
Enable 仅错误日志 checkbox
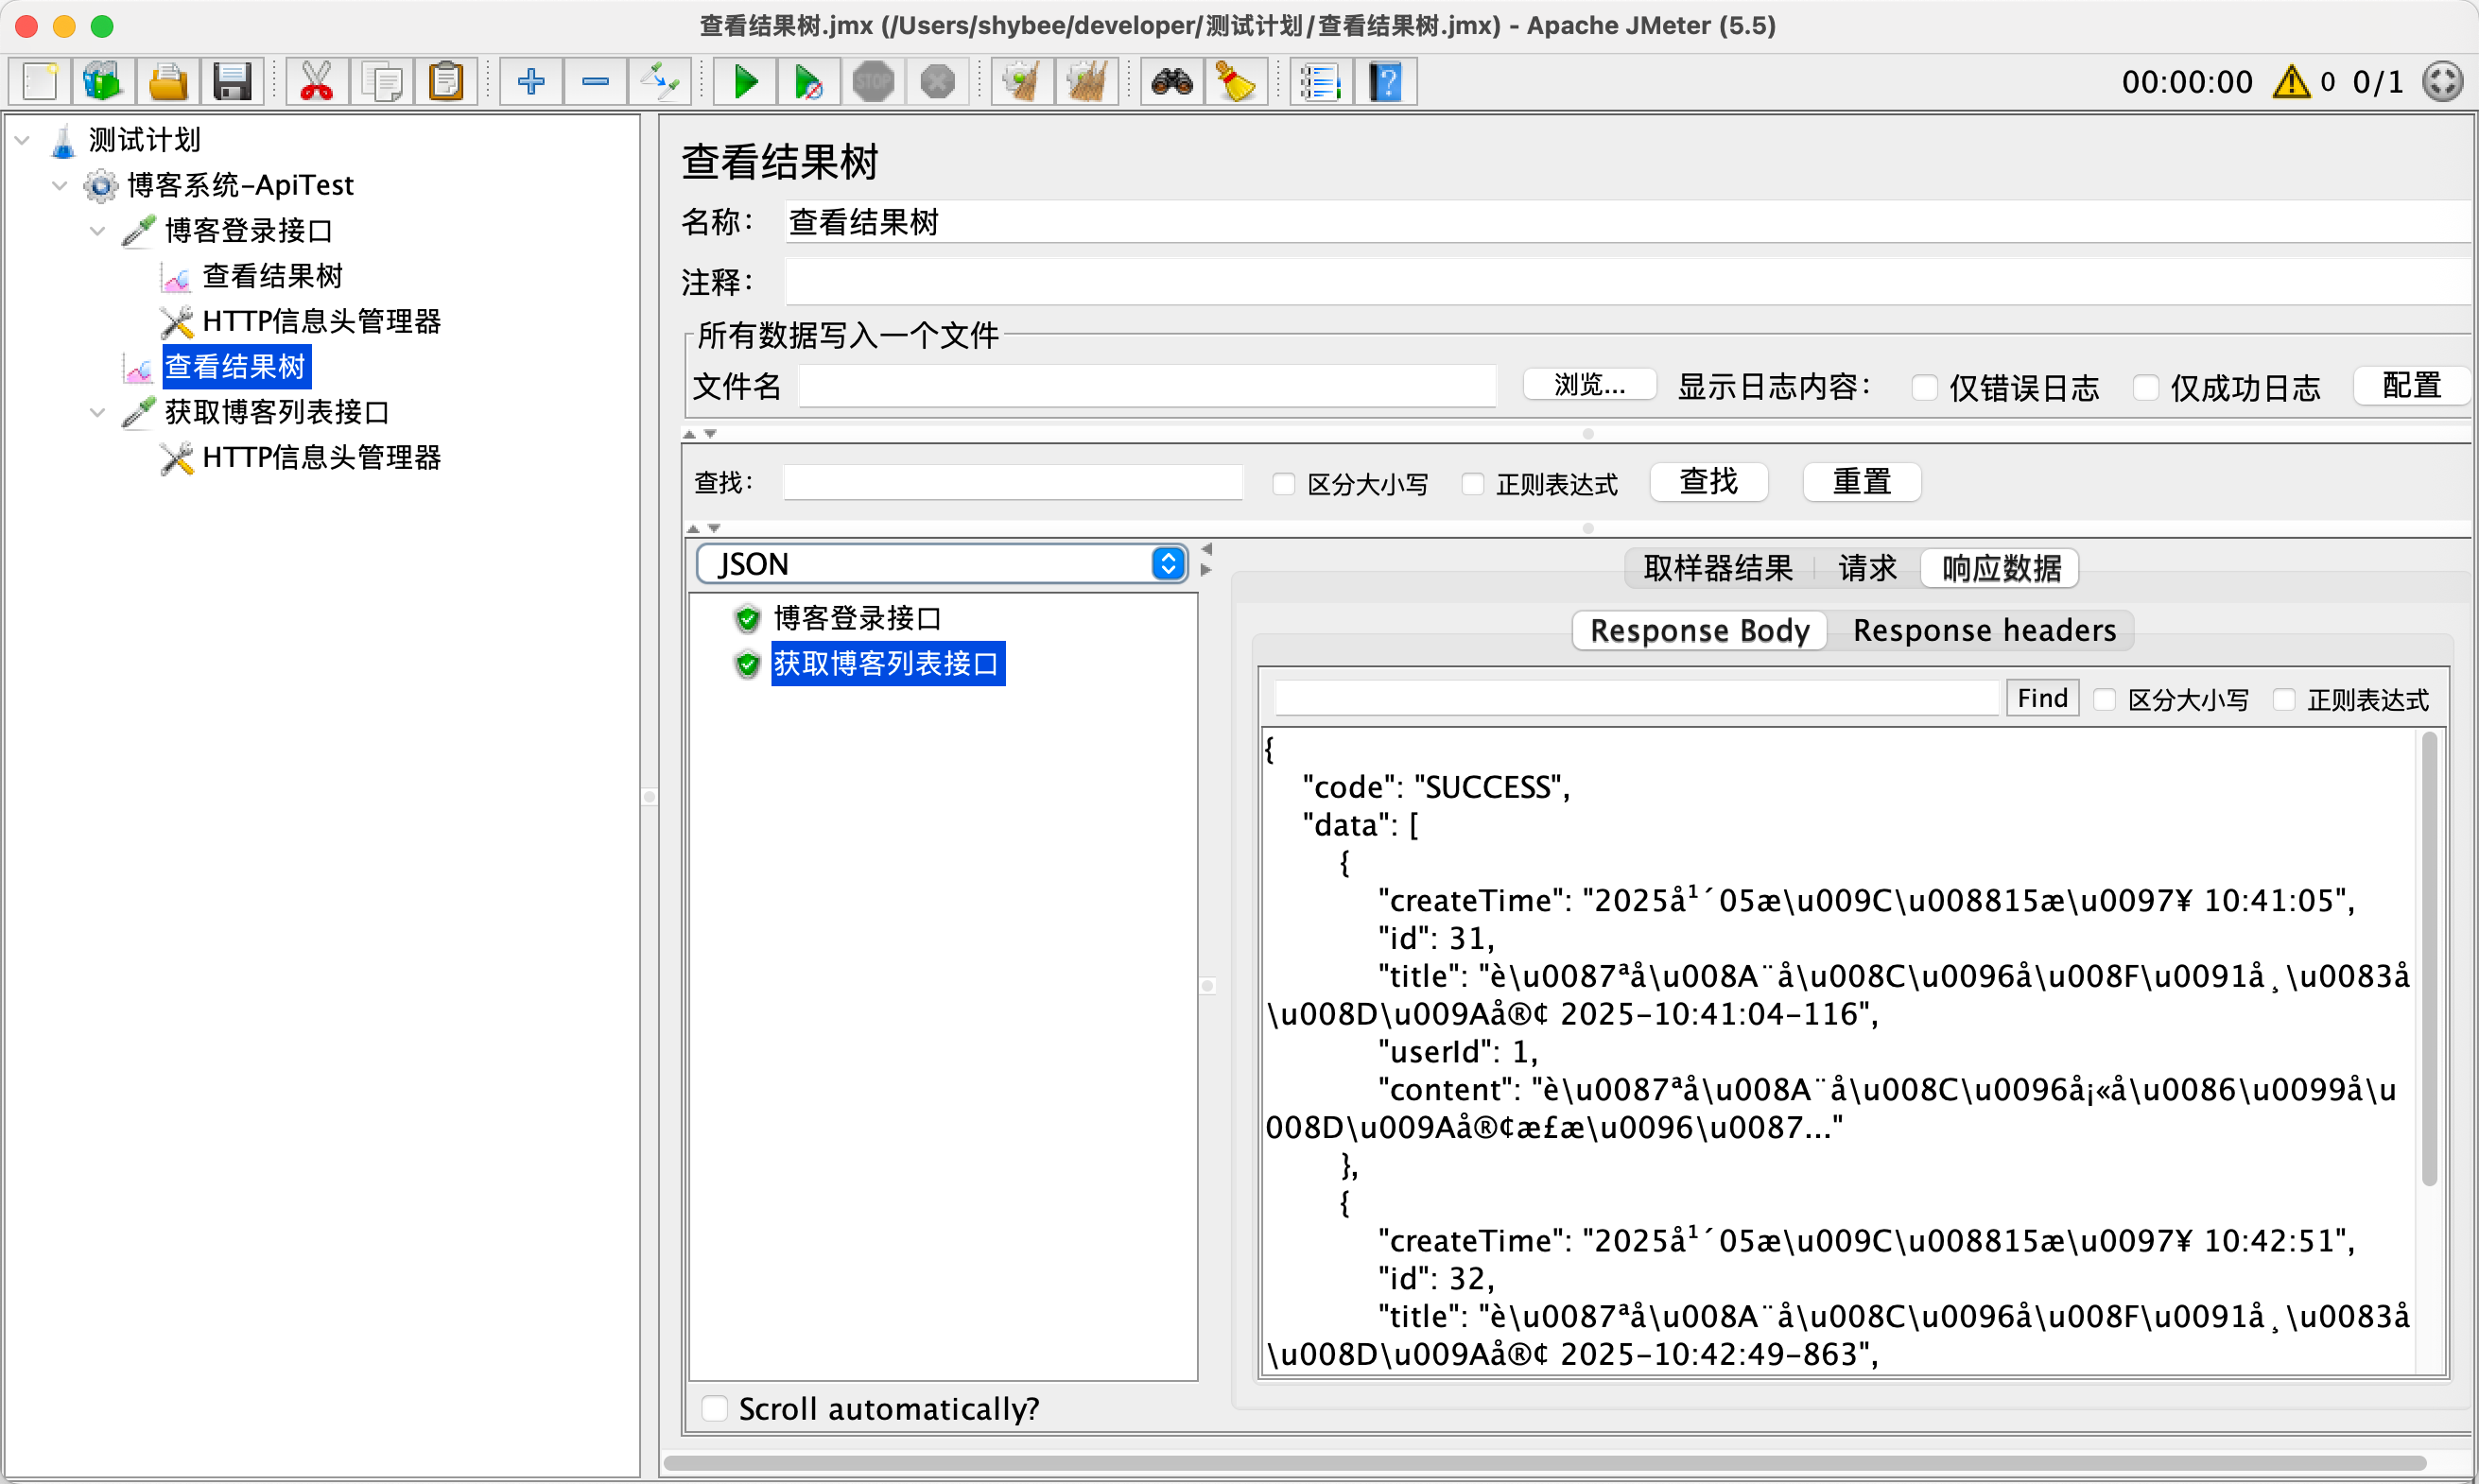click(1924, 387)
